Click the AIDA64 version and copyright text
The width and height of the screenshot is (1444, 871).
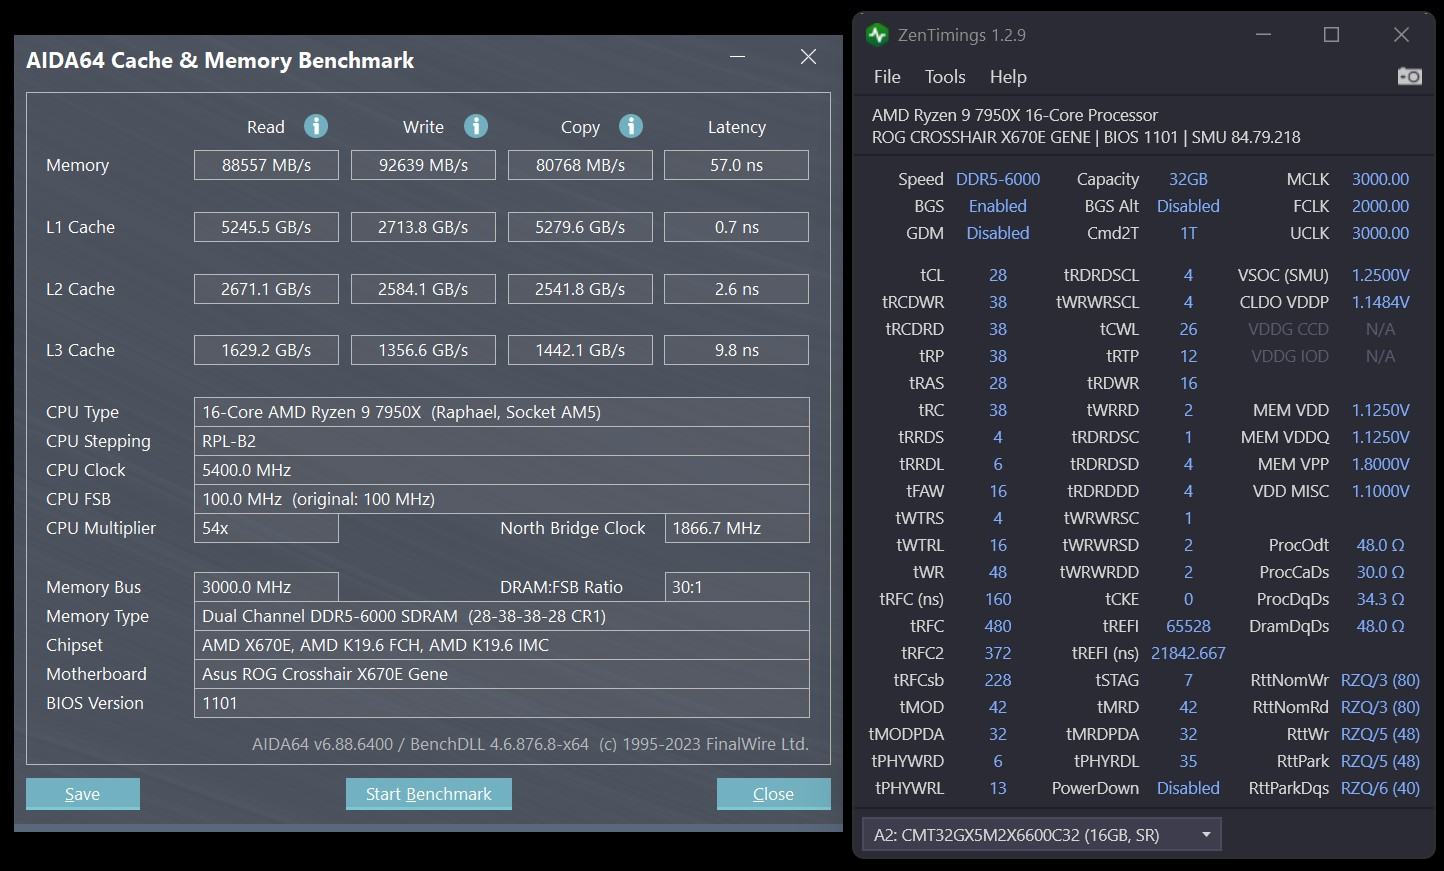[x=530, y=744]
